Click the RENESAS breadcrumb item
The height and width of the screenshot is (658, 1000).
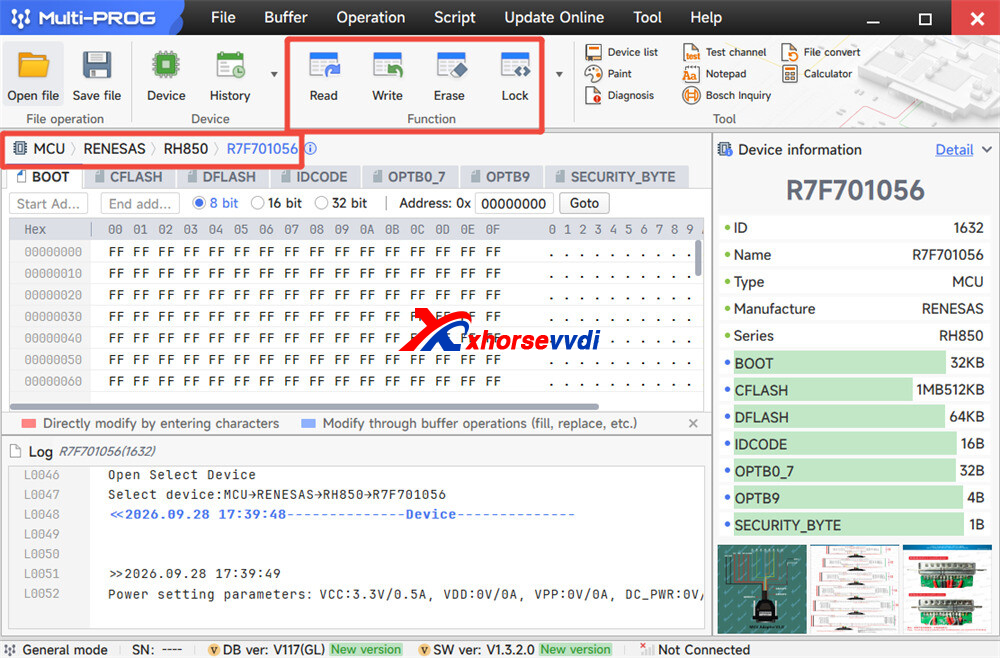[115, 149]
